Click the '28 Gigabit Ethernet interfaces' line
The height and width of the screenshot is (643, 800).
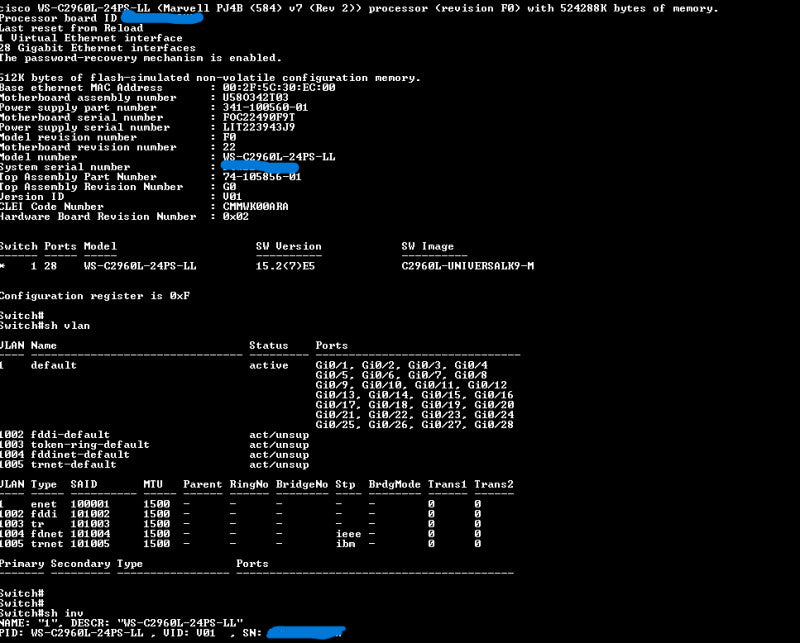[x=98, y=48]
